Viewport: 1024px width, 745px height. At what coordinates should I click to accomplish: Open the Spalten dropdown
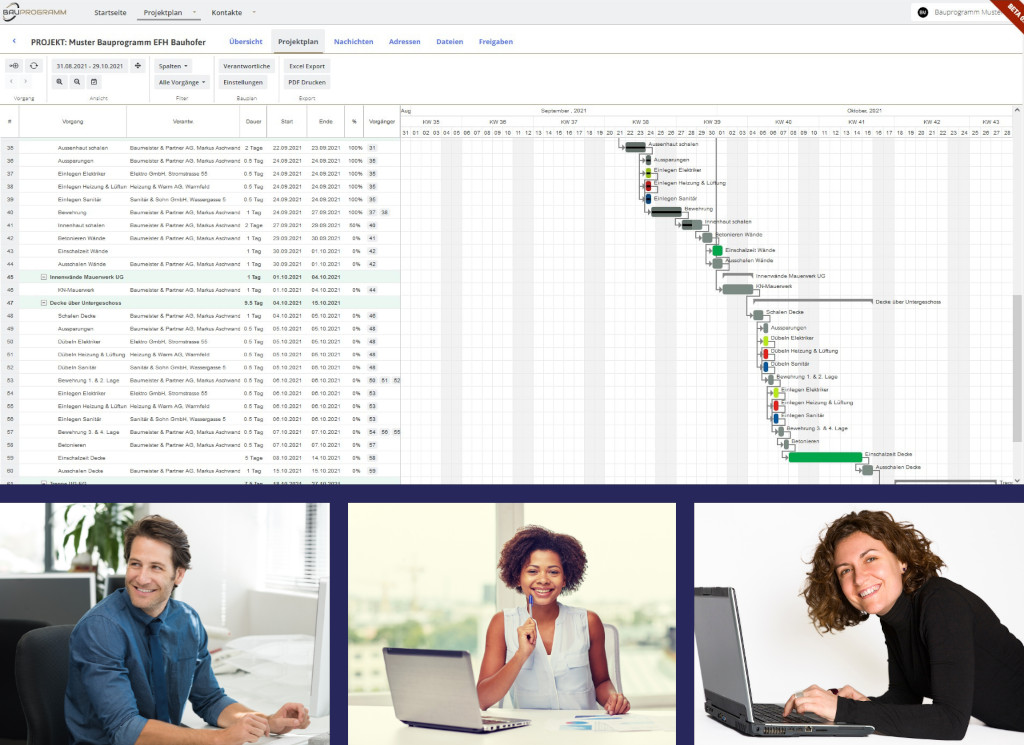click(173, 66)
